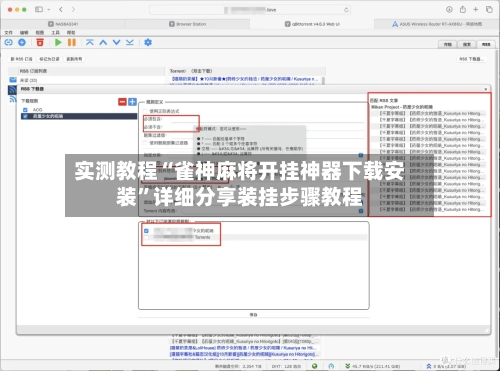Open the Torrent content layout dropdown
500x371 pixels.
click(x=361, y=211)
